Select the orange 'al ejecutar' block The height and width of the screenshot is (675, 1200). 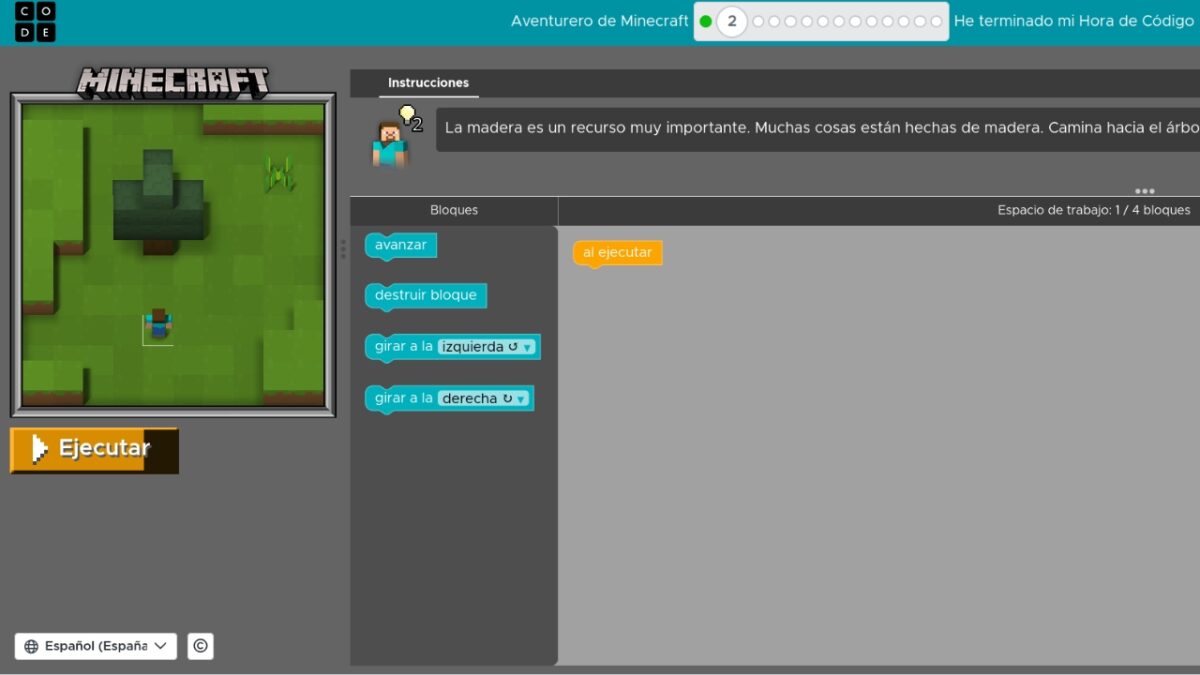click(617, 253)
